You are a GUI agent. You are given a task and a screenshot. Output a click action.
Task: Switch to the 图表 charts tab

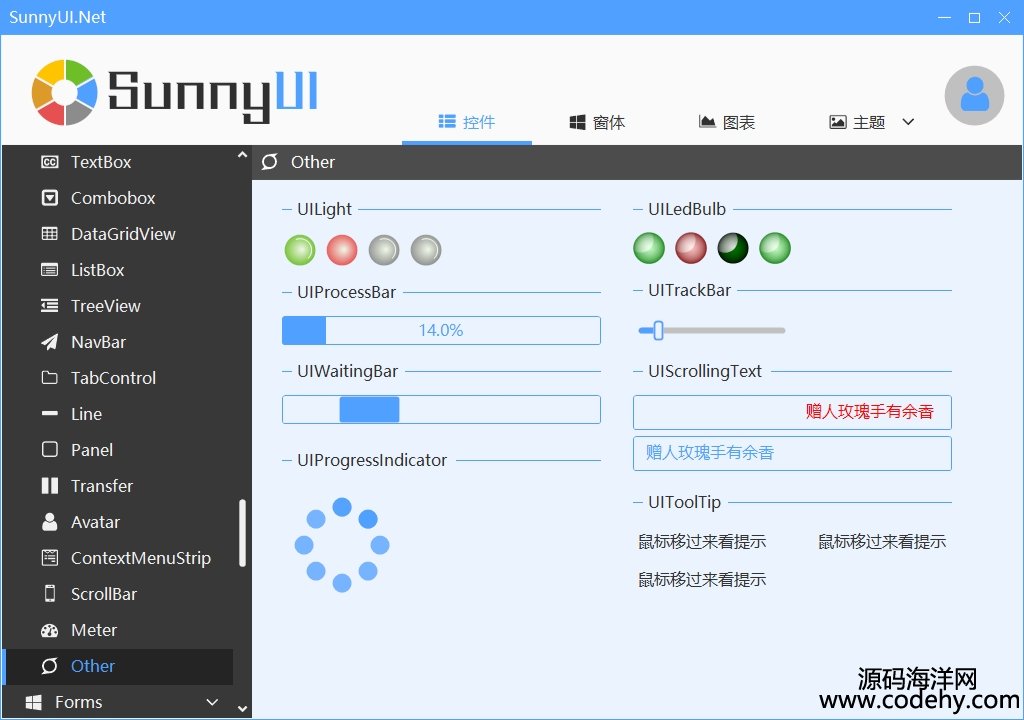727,122
